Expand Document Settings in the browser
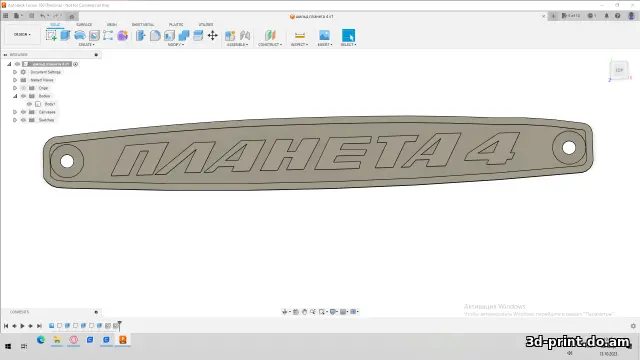The image size is (640, 360). (x=15, y=72)
